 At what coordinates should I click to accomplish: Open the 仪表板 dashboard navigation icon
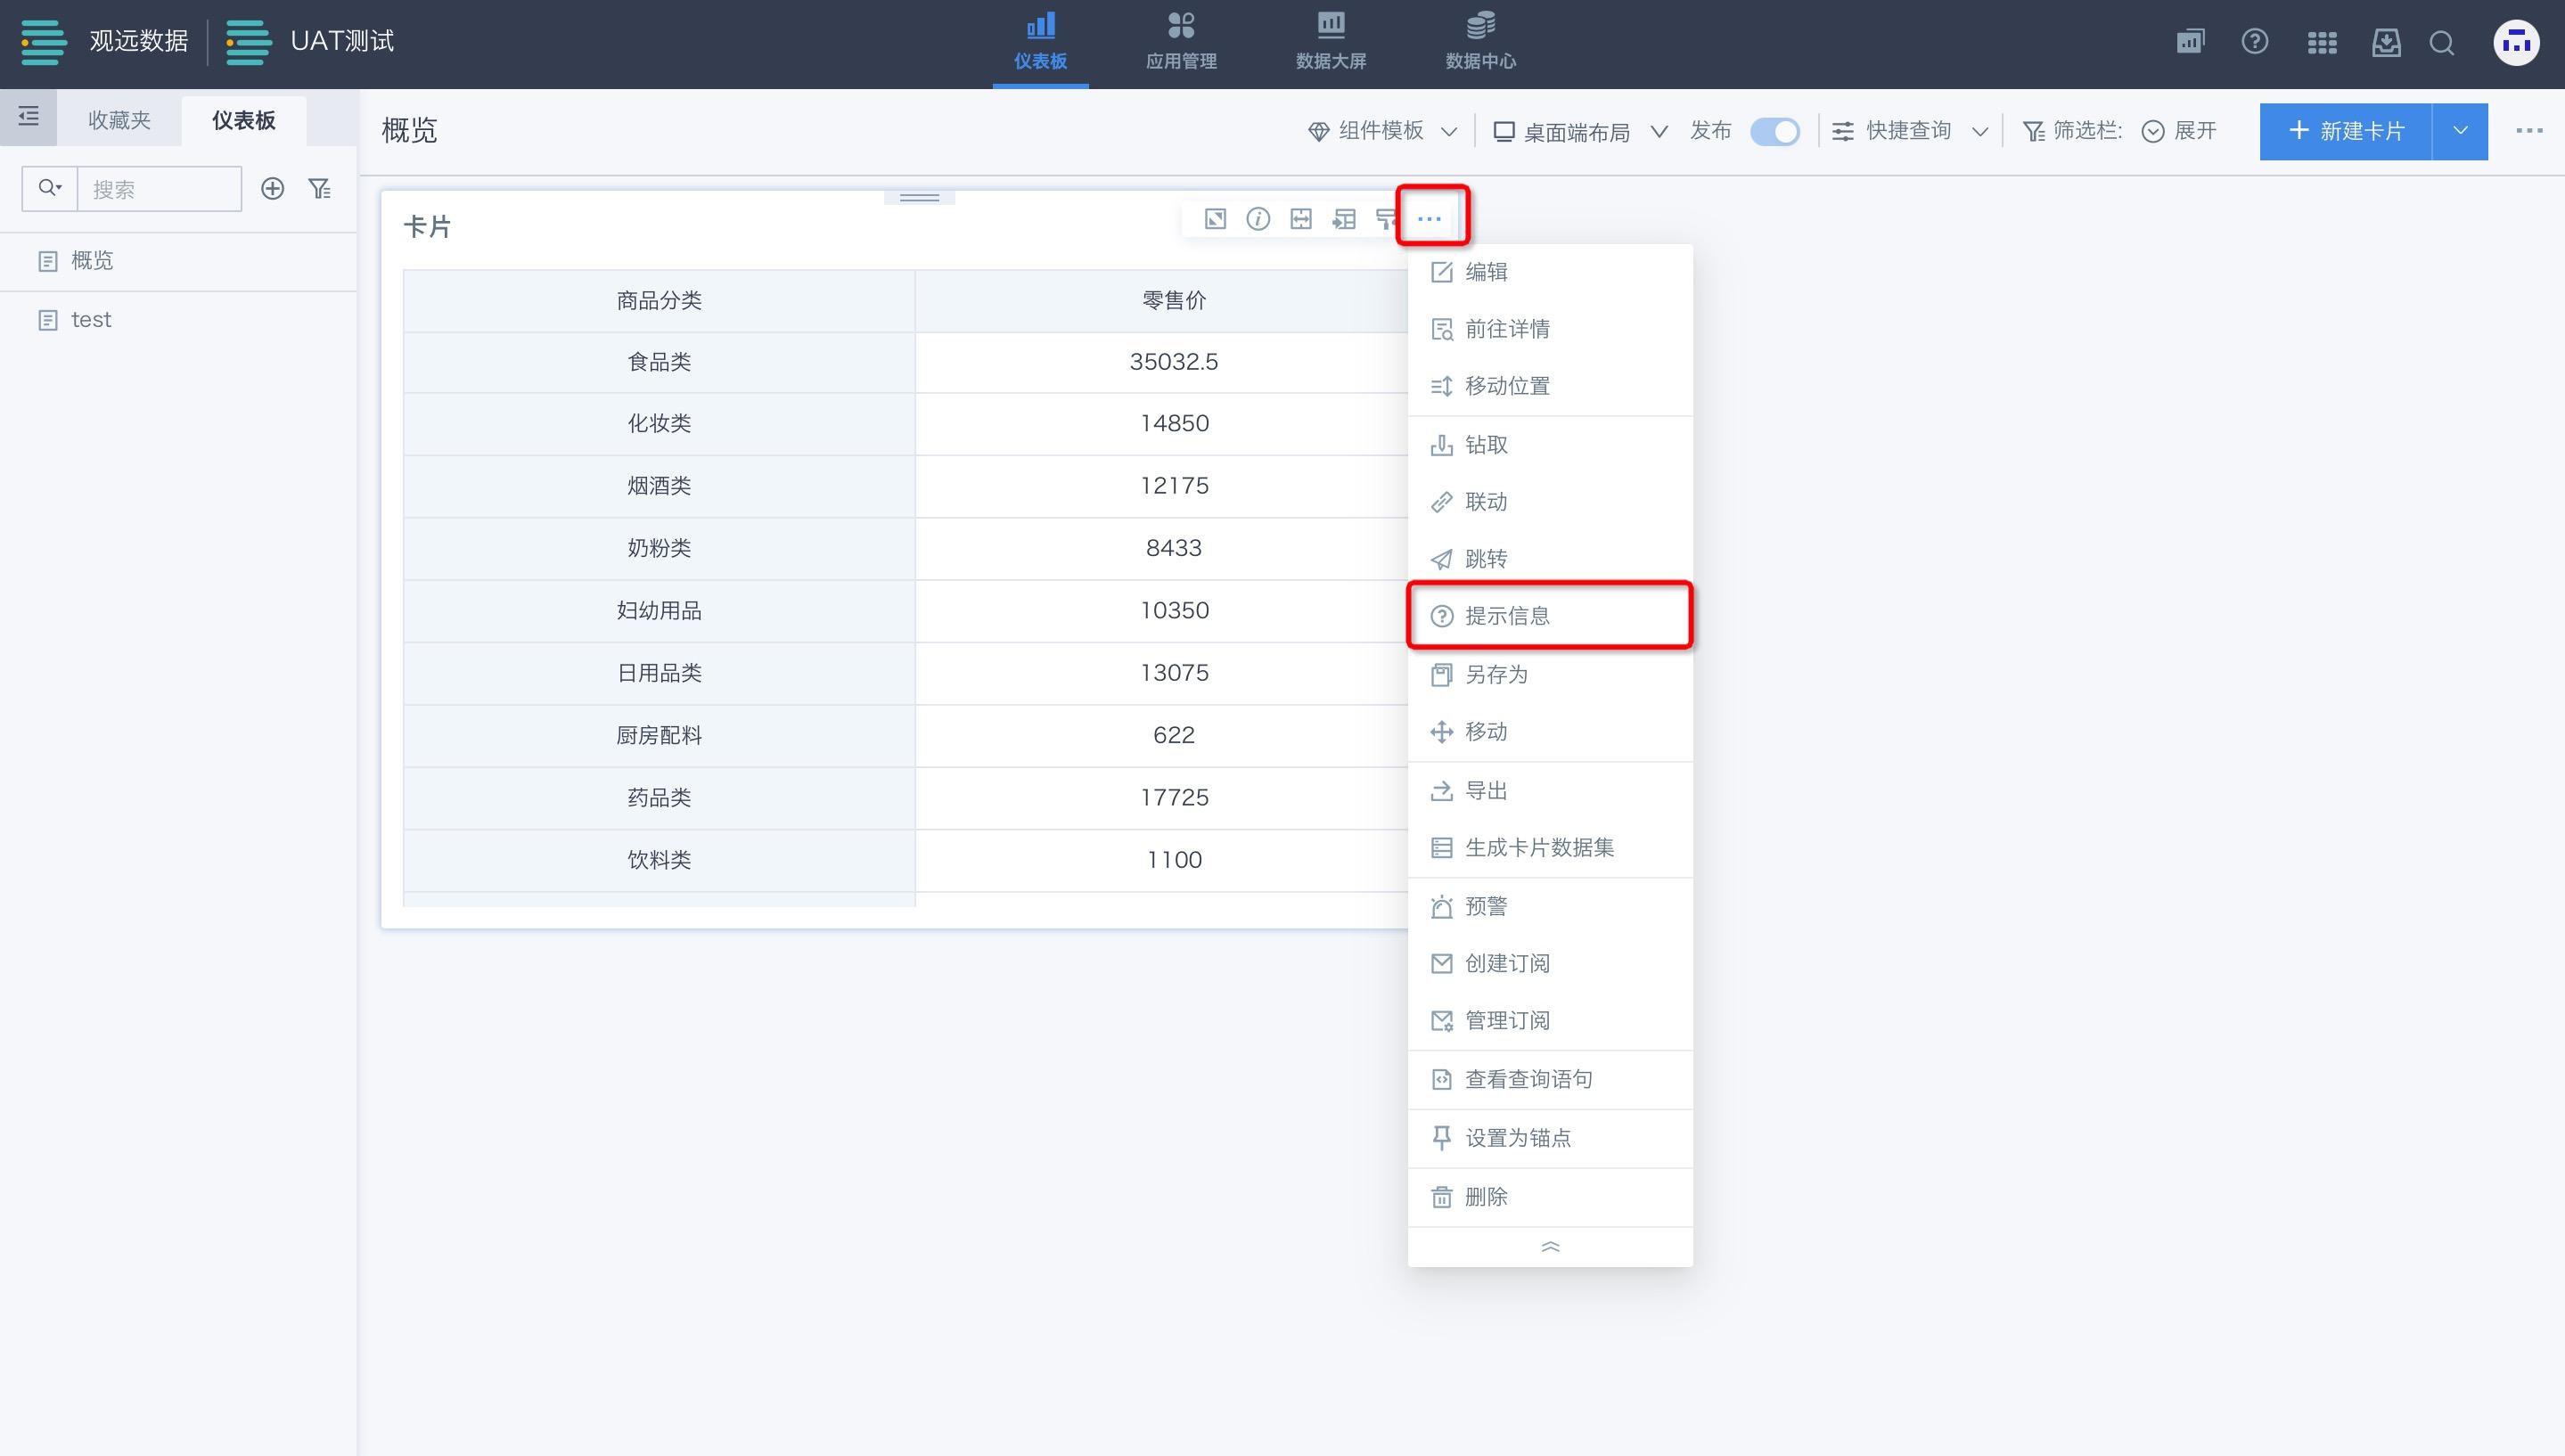point(1040,26)
